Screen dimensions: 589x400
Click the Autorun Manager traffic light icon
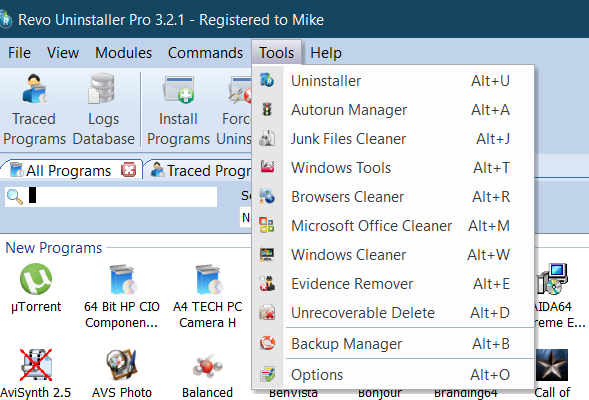(267, 109)
